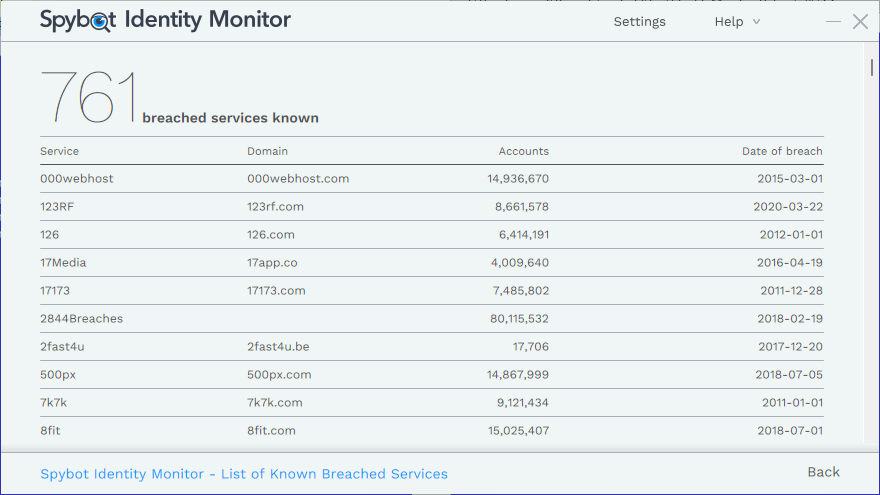Click the 761 breached services count
880x495 pixels.
point(88,97)
